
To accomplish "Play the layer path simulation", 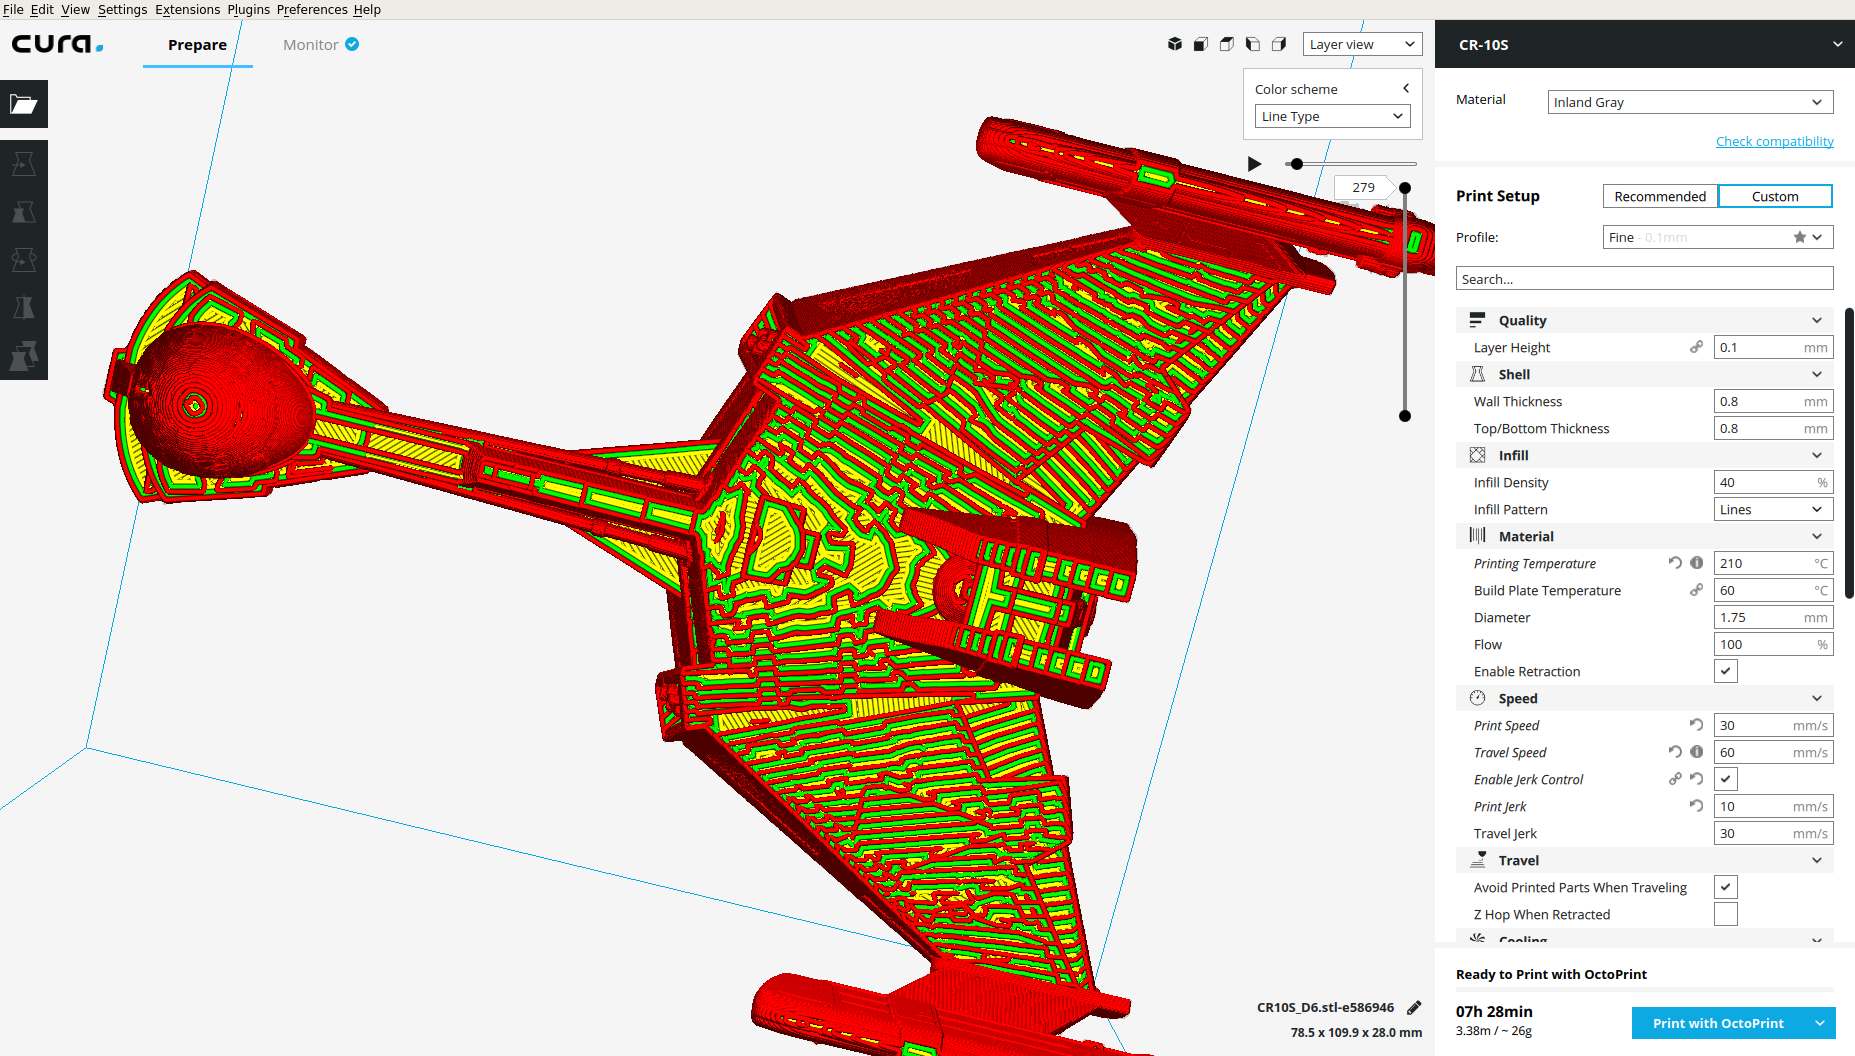I will [1254, 164].
